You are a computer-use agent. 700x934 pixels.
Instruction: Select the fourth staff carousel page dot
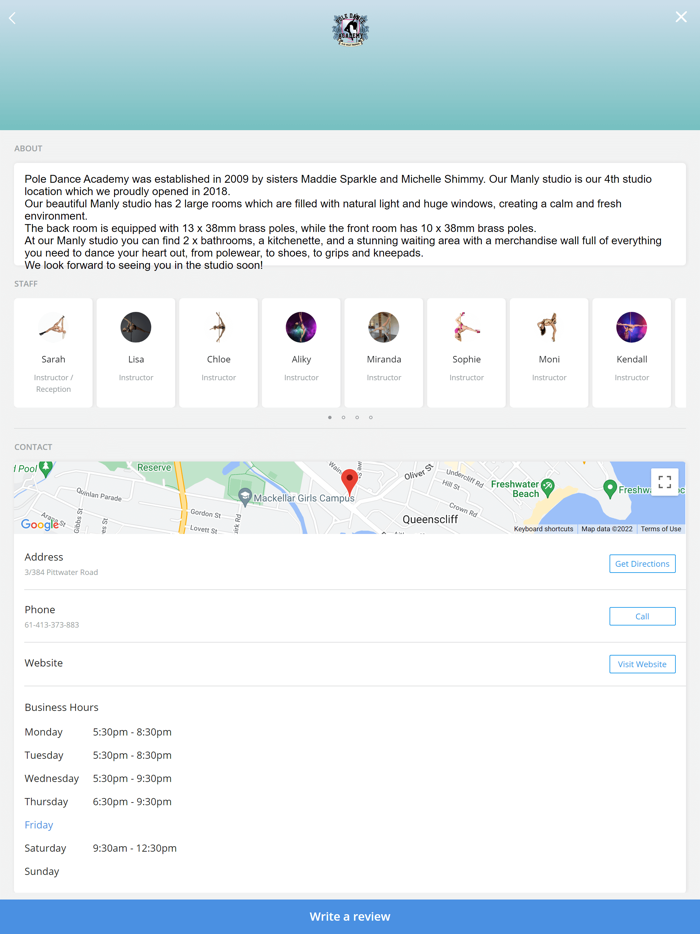click(x=371, y=418)
